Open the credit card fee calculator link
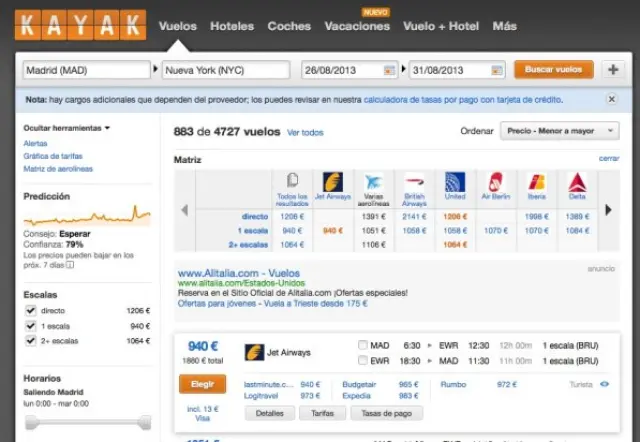The height and width of the screenshot is (442, 640). 463,100
